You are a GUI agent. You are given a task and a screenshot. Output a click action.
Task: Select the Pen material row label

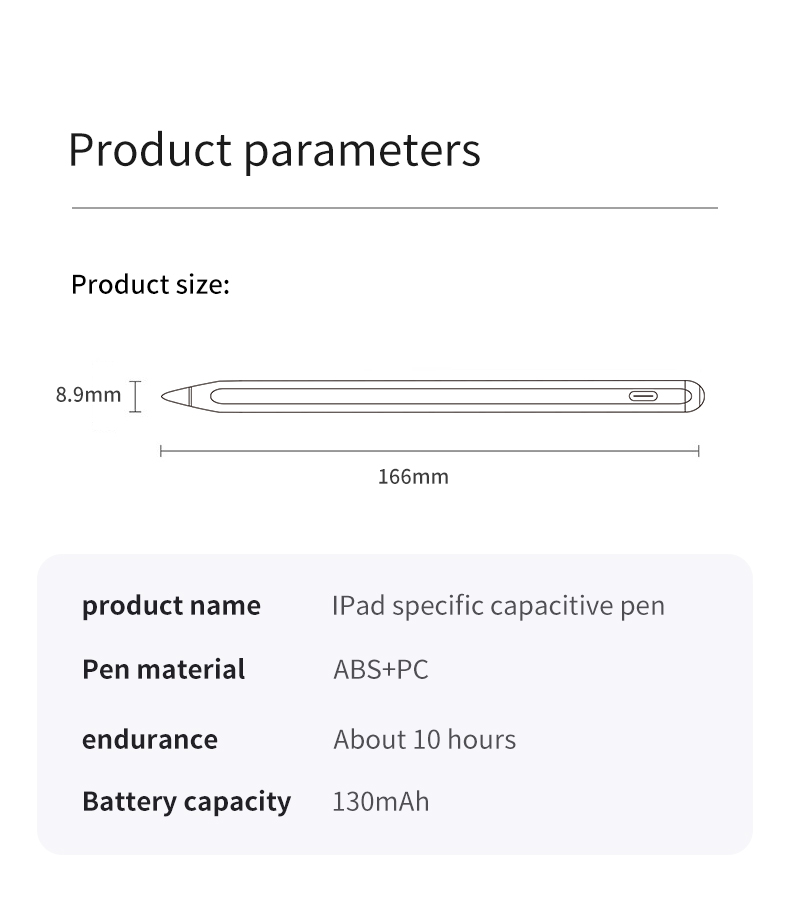[x=163, y=669]
